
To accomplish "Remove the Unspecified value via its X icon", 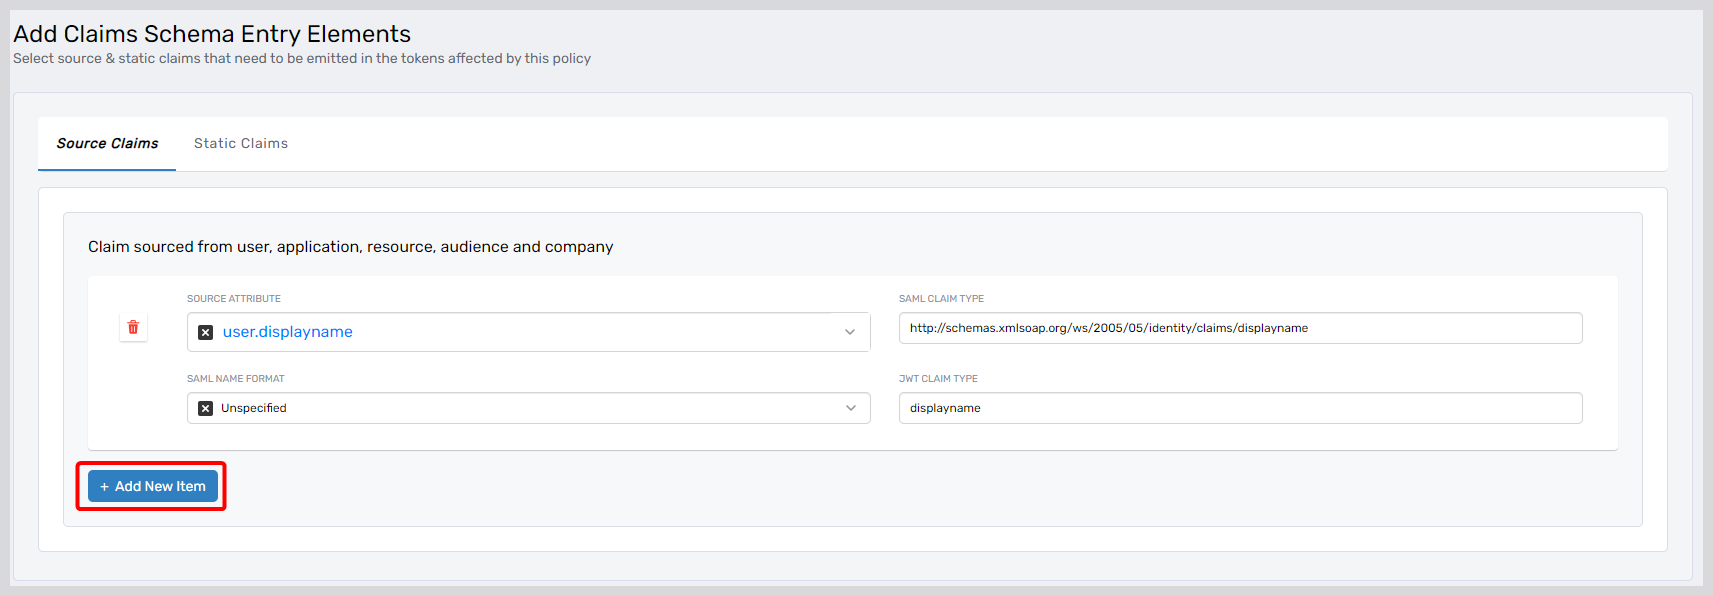I will click(x=205, y=408).
